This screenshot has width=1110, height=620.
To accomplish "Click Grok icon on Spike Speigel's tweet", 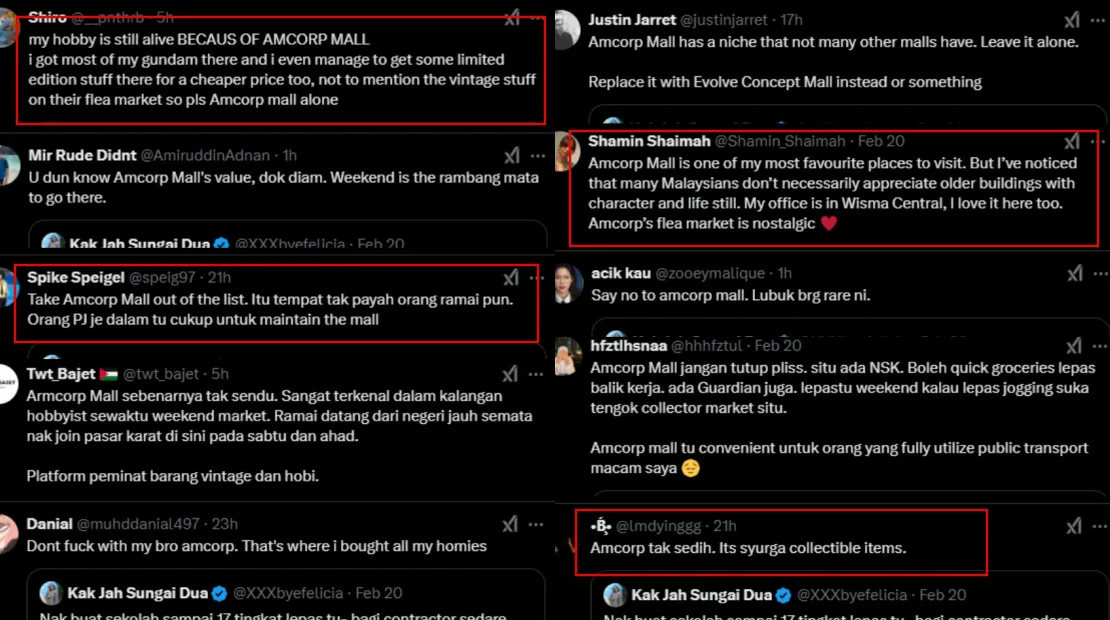I will pyautogui.click(x=510, y=277).
